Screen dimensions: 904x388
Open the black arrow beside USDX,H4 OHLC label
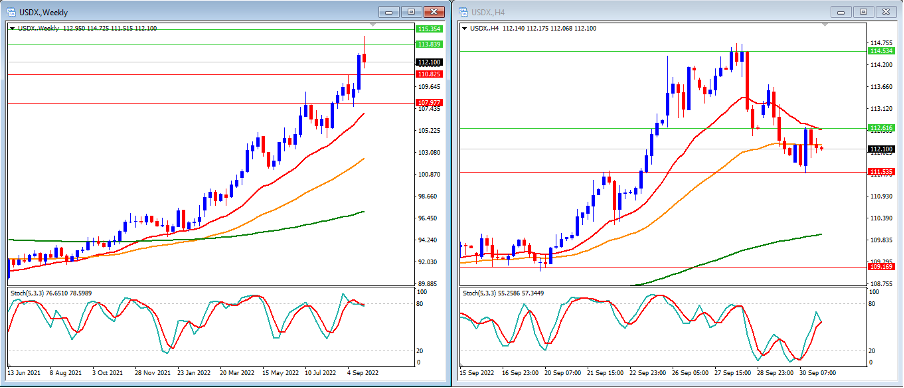465,28
